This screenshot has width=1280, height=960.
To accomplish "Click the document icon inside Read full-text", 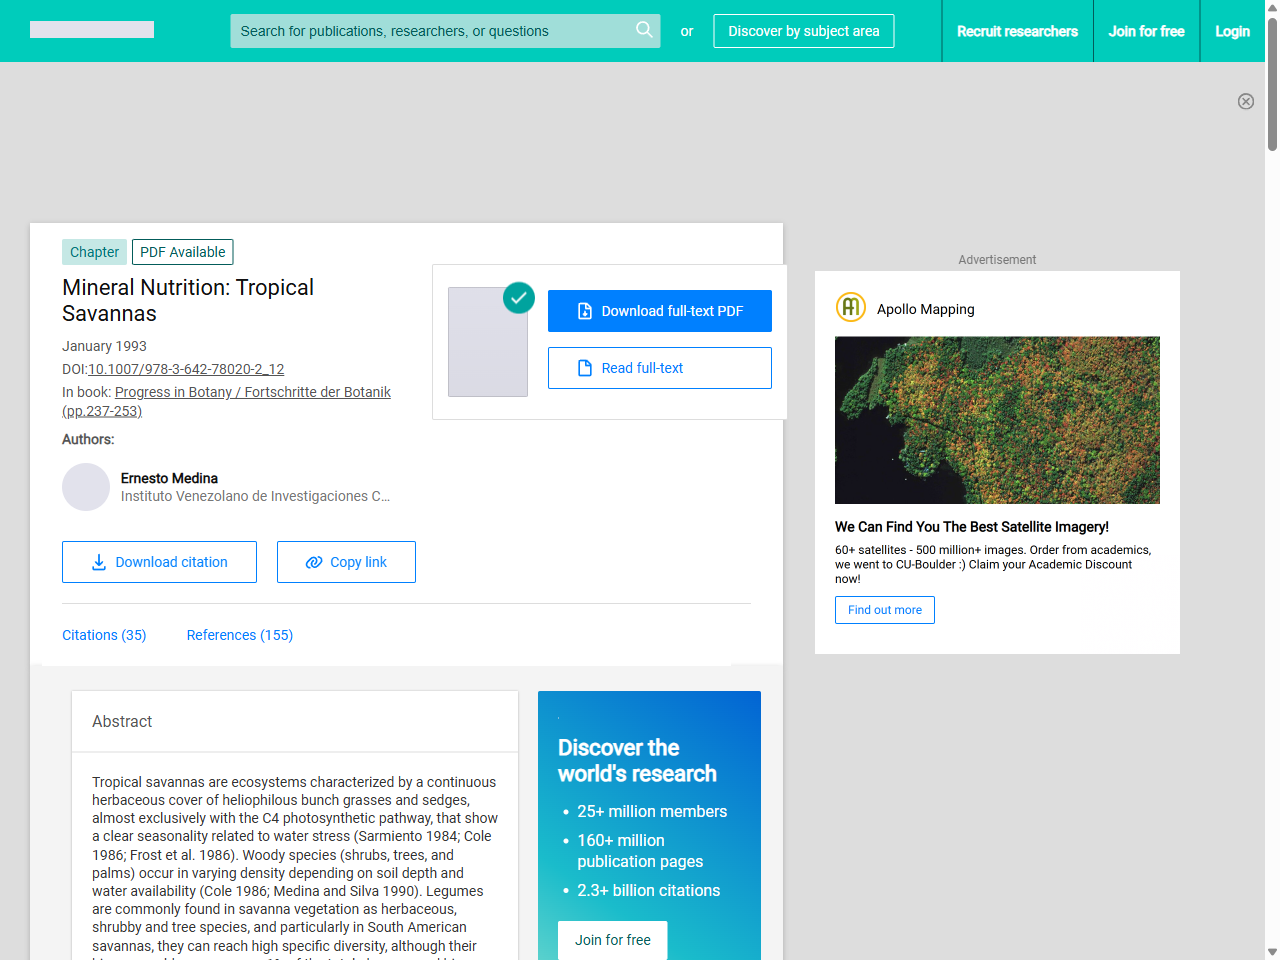I will (583, 367).
